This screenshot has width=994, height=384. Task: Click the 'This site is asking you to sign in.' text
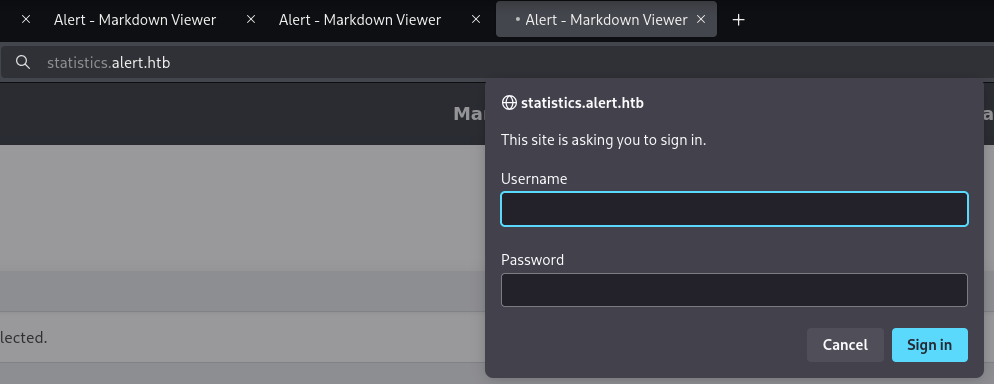(x=604, y=140)
